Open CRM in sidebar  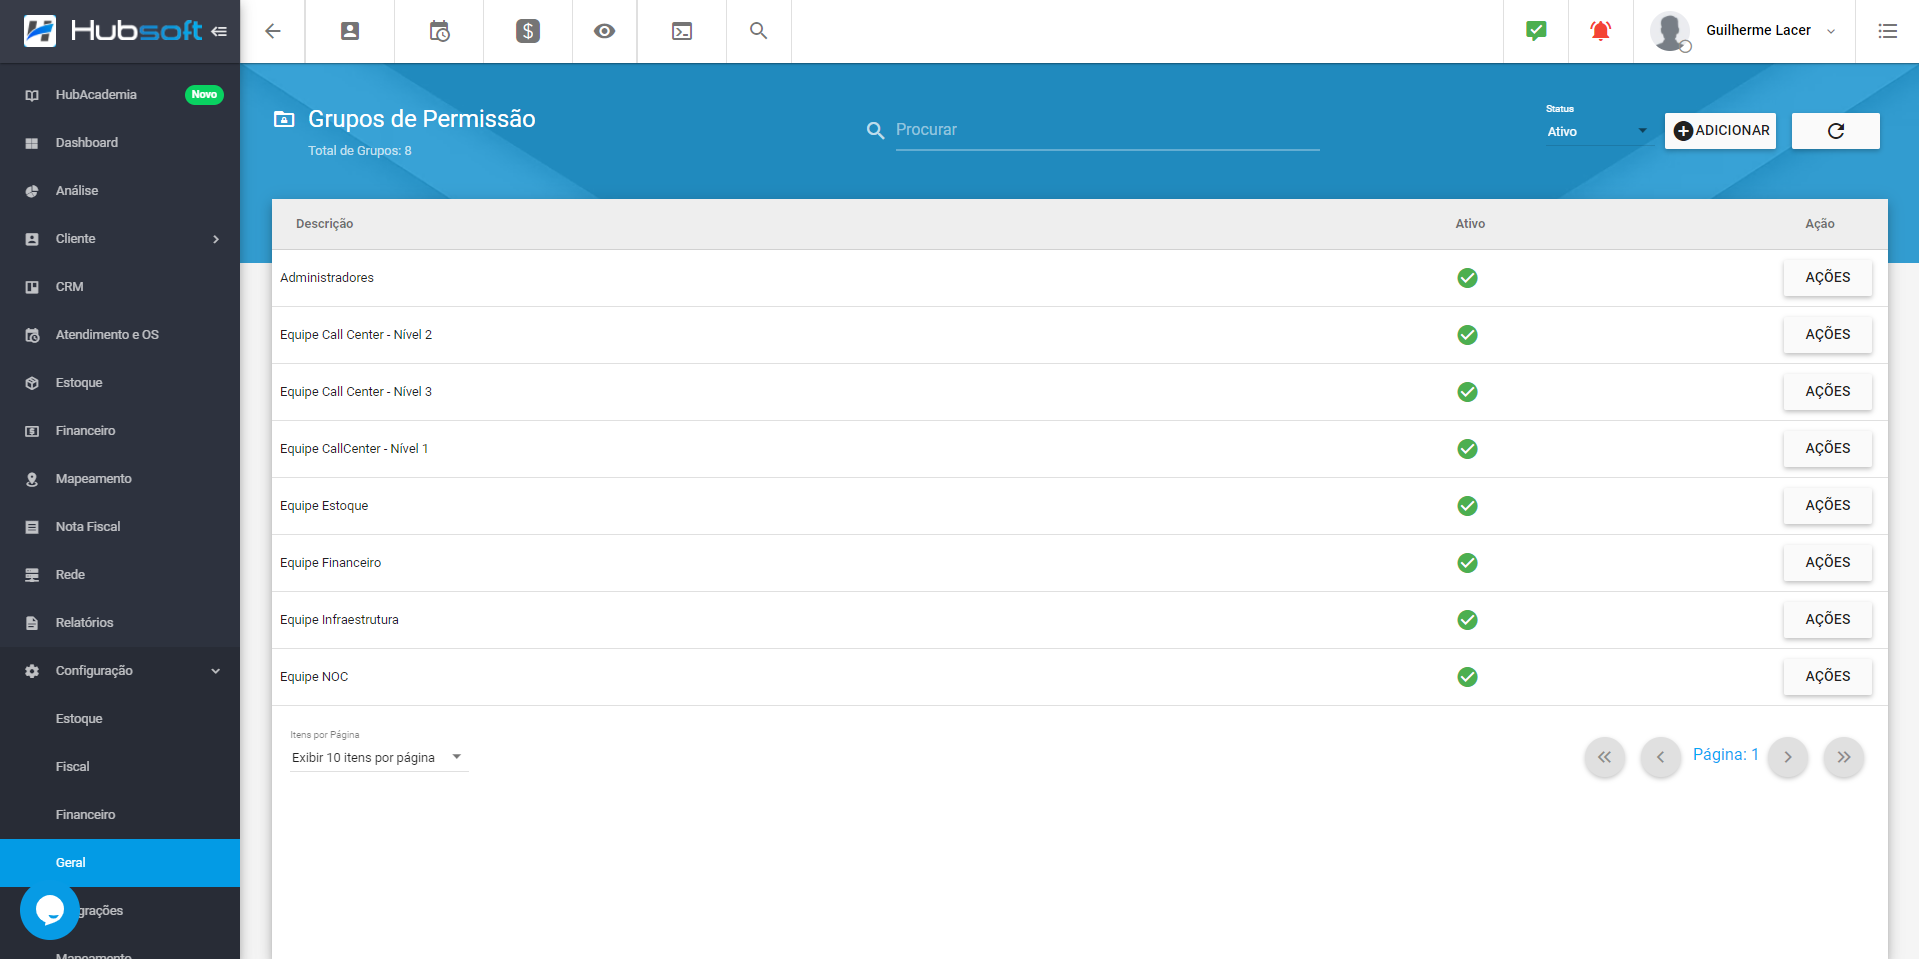click(x=120, y=287)
